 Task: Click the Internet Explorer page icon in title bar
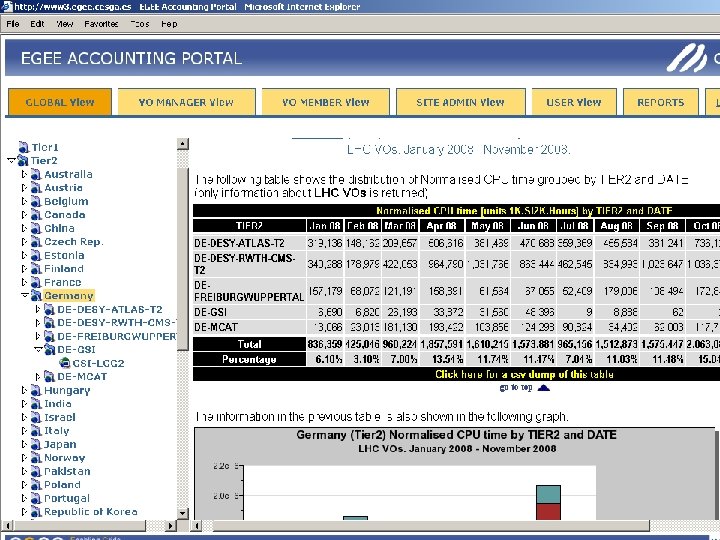coord(7,6)
